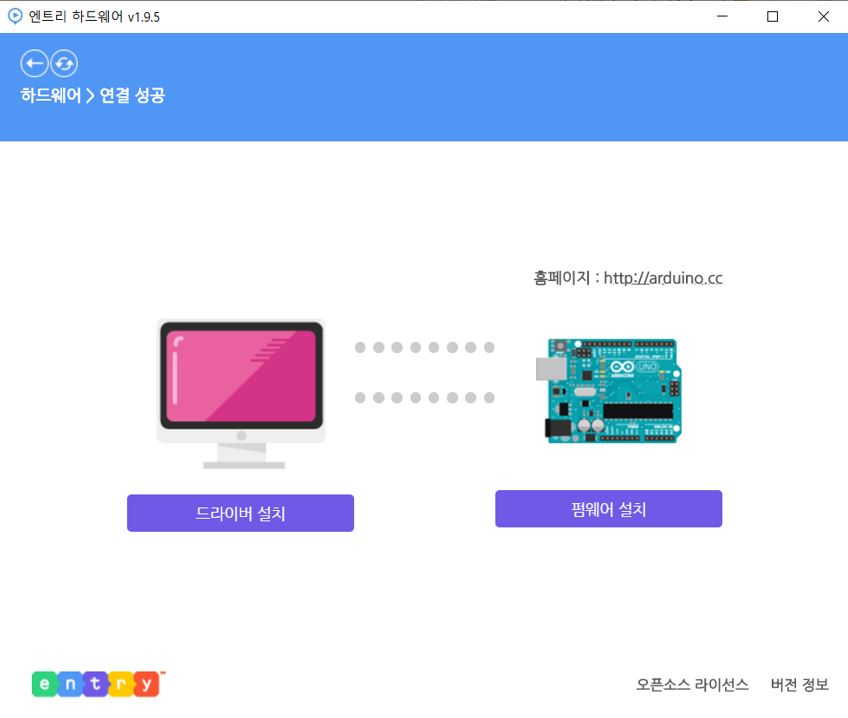The width and height of the screenshot is (848, 718).
Task: Open the http://arduino.cc homepage link
Action: point(663,278)
